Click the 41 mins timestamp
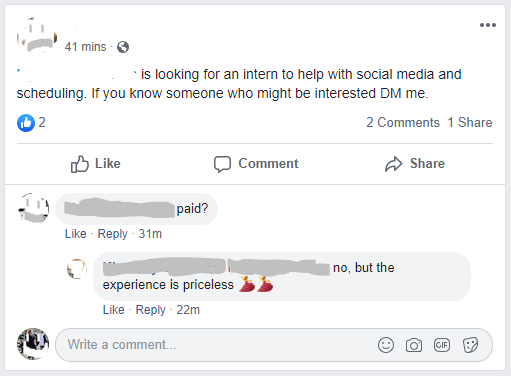The width and height of the screenshot is (511, 376). tap(86, 47)
